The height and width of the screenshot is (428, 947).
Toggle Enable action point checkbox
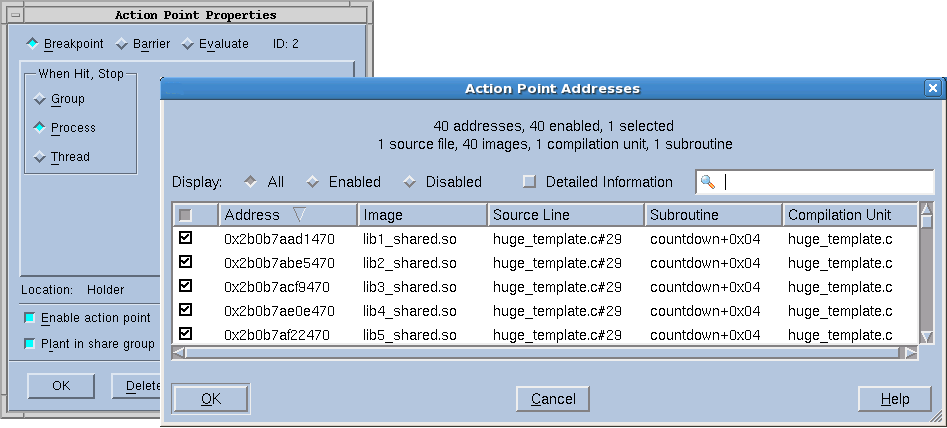pyautogui.click(x=29, y=318)
